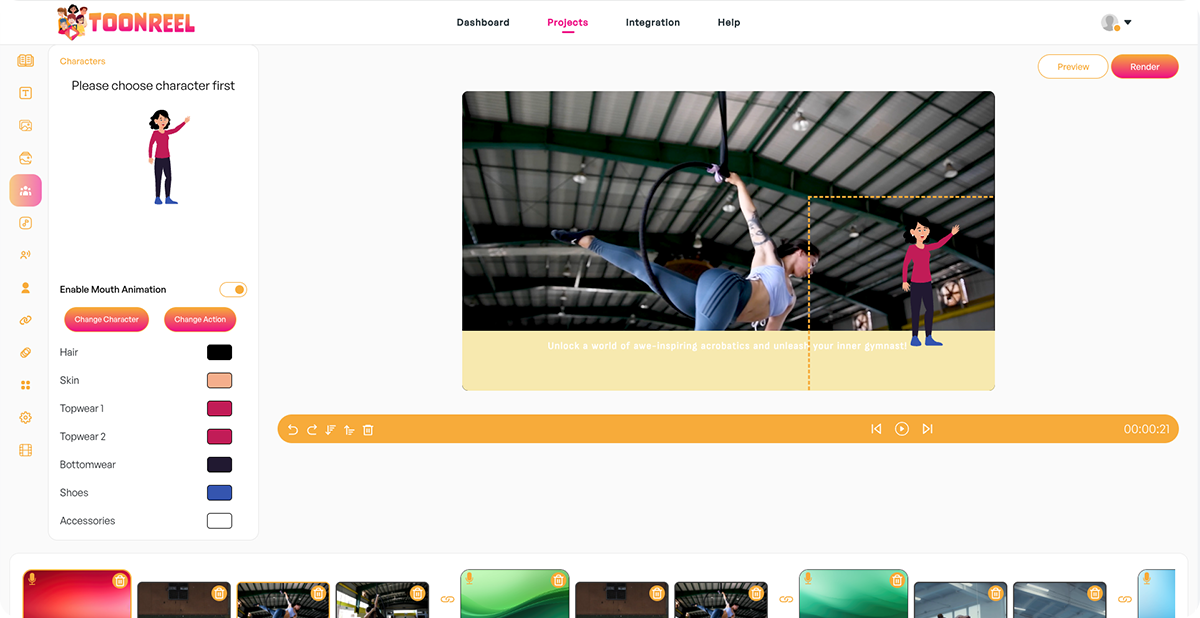Click microphone icon on first green scene
The image size is (1200, 618).
(x=470, y=579)
